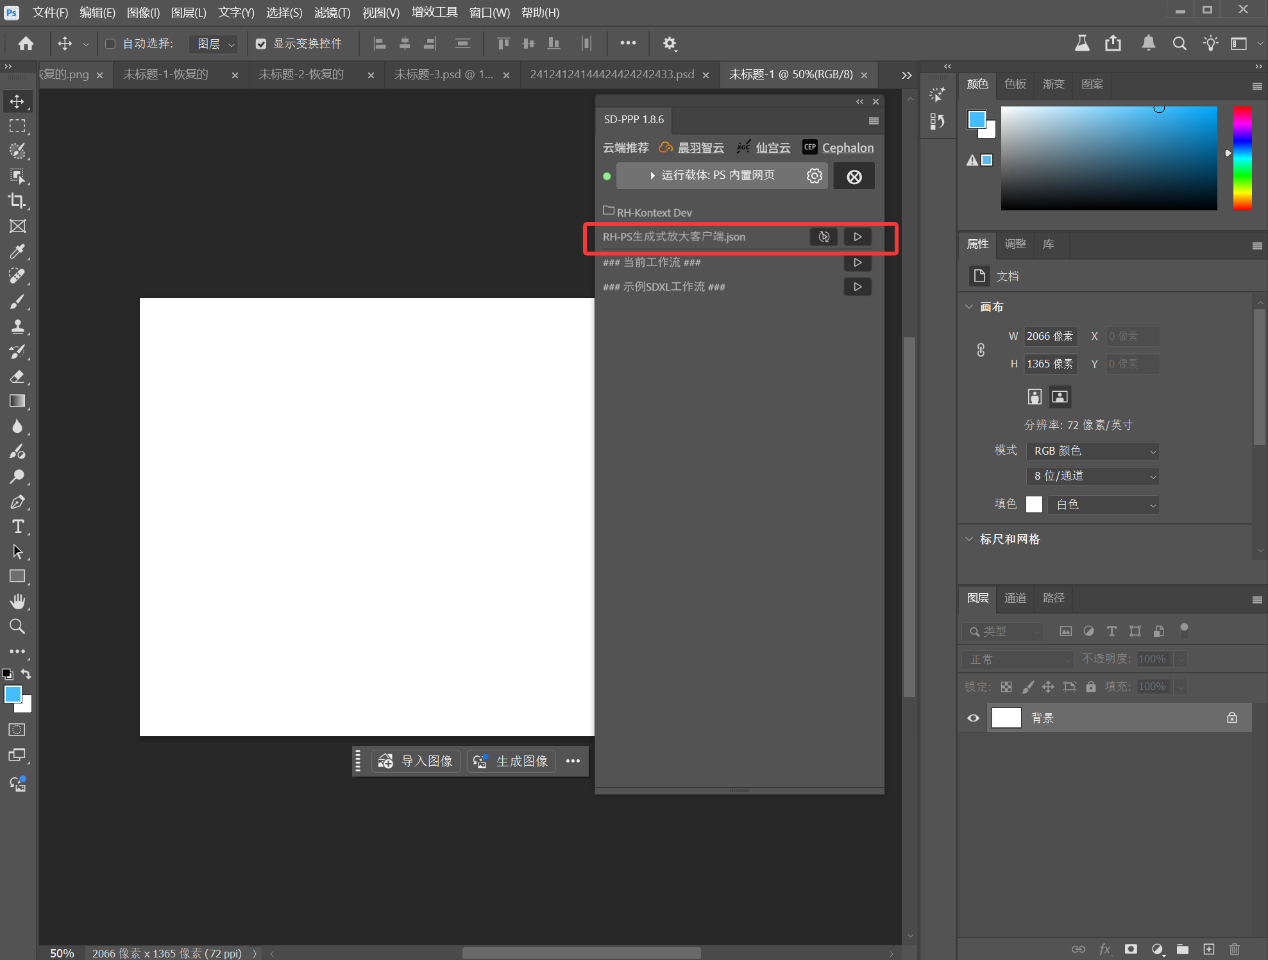Viewport: 1268px width, 960px height.
Task: Select the Zoom tool
Action: (x=17, y=627)
